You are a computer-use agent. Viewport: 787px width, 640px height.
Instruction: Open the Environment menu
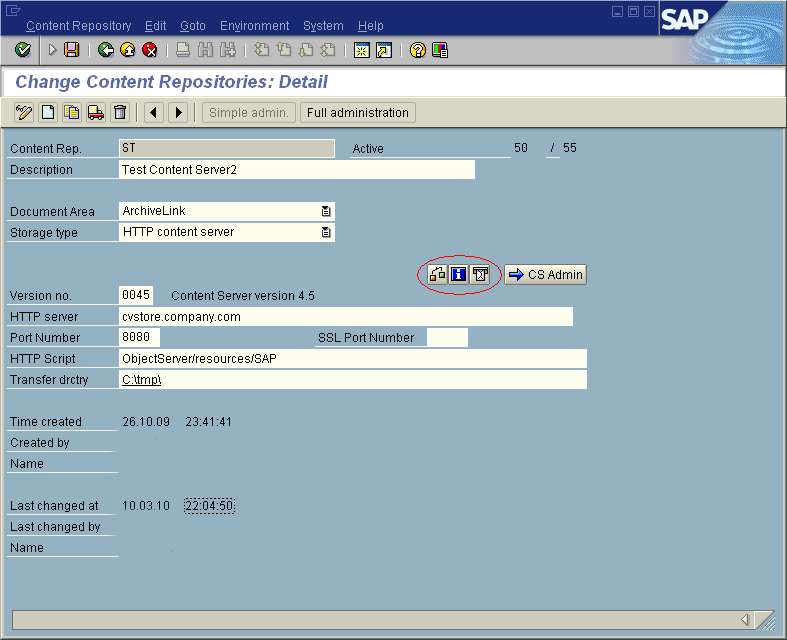[x=254, y=26]
